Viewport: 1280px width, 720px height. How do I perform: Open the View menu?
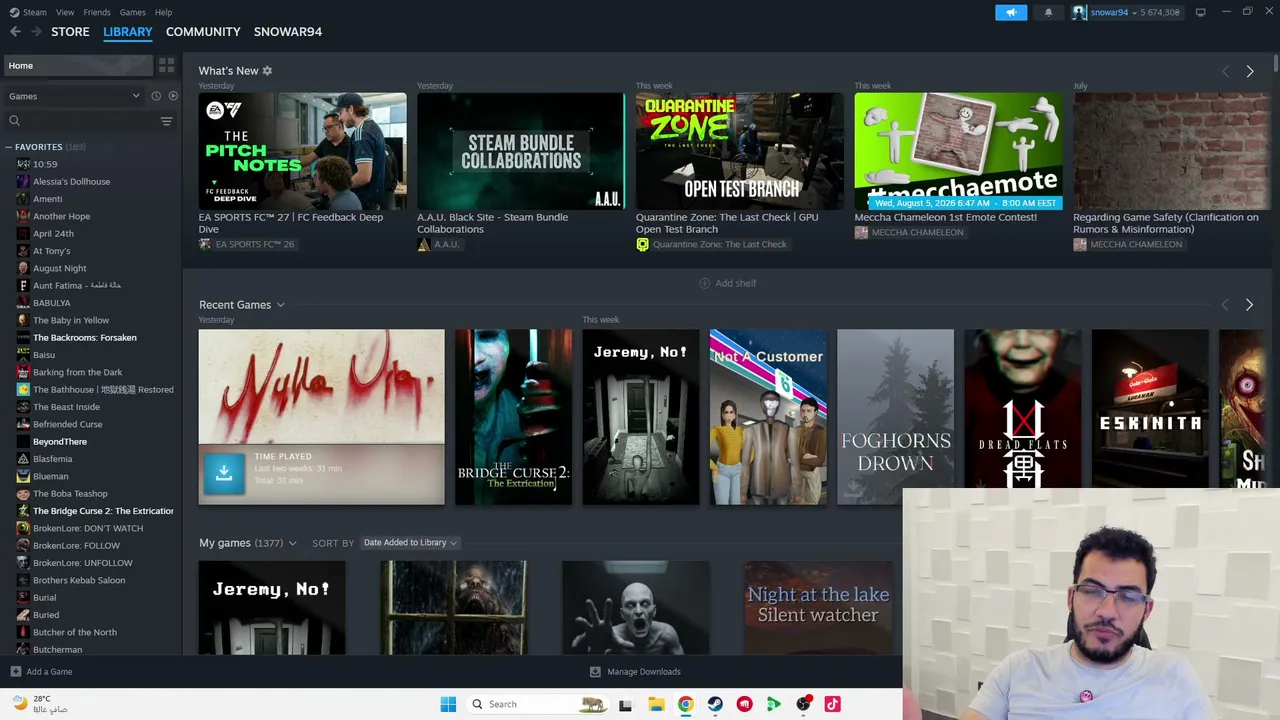(65, 12)
